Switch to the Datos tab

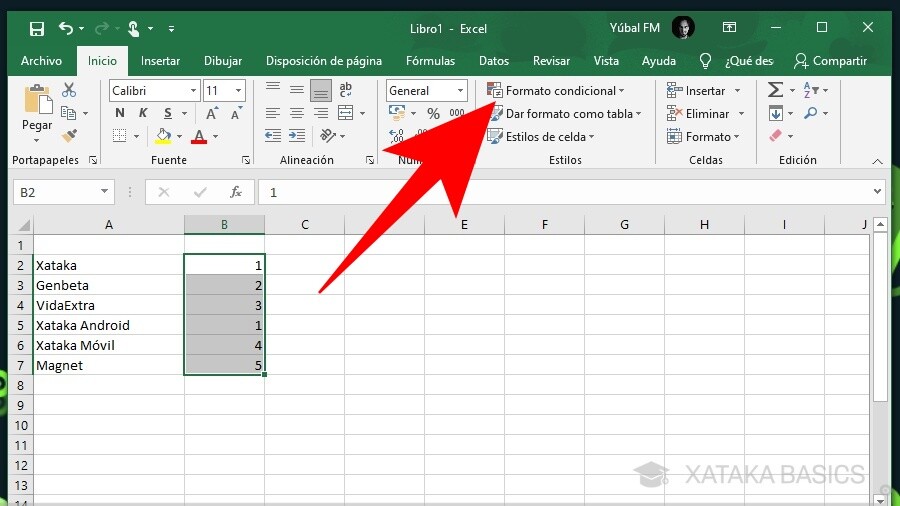pyautogui.click(x=494, y=61)
